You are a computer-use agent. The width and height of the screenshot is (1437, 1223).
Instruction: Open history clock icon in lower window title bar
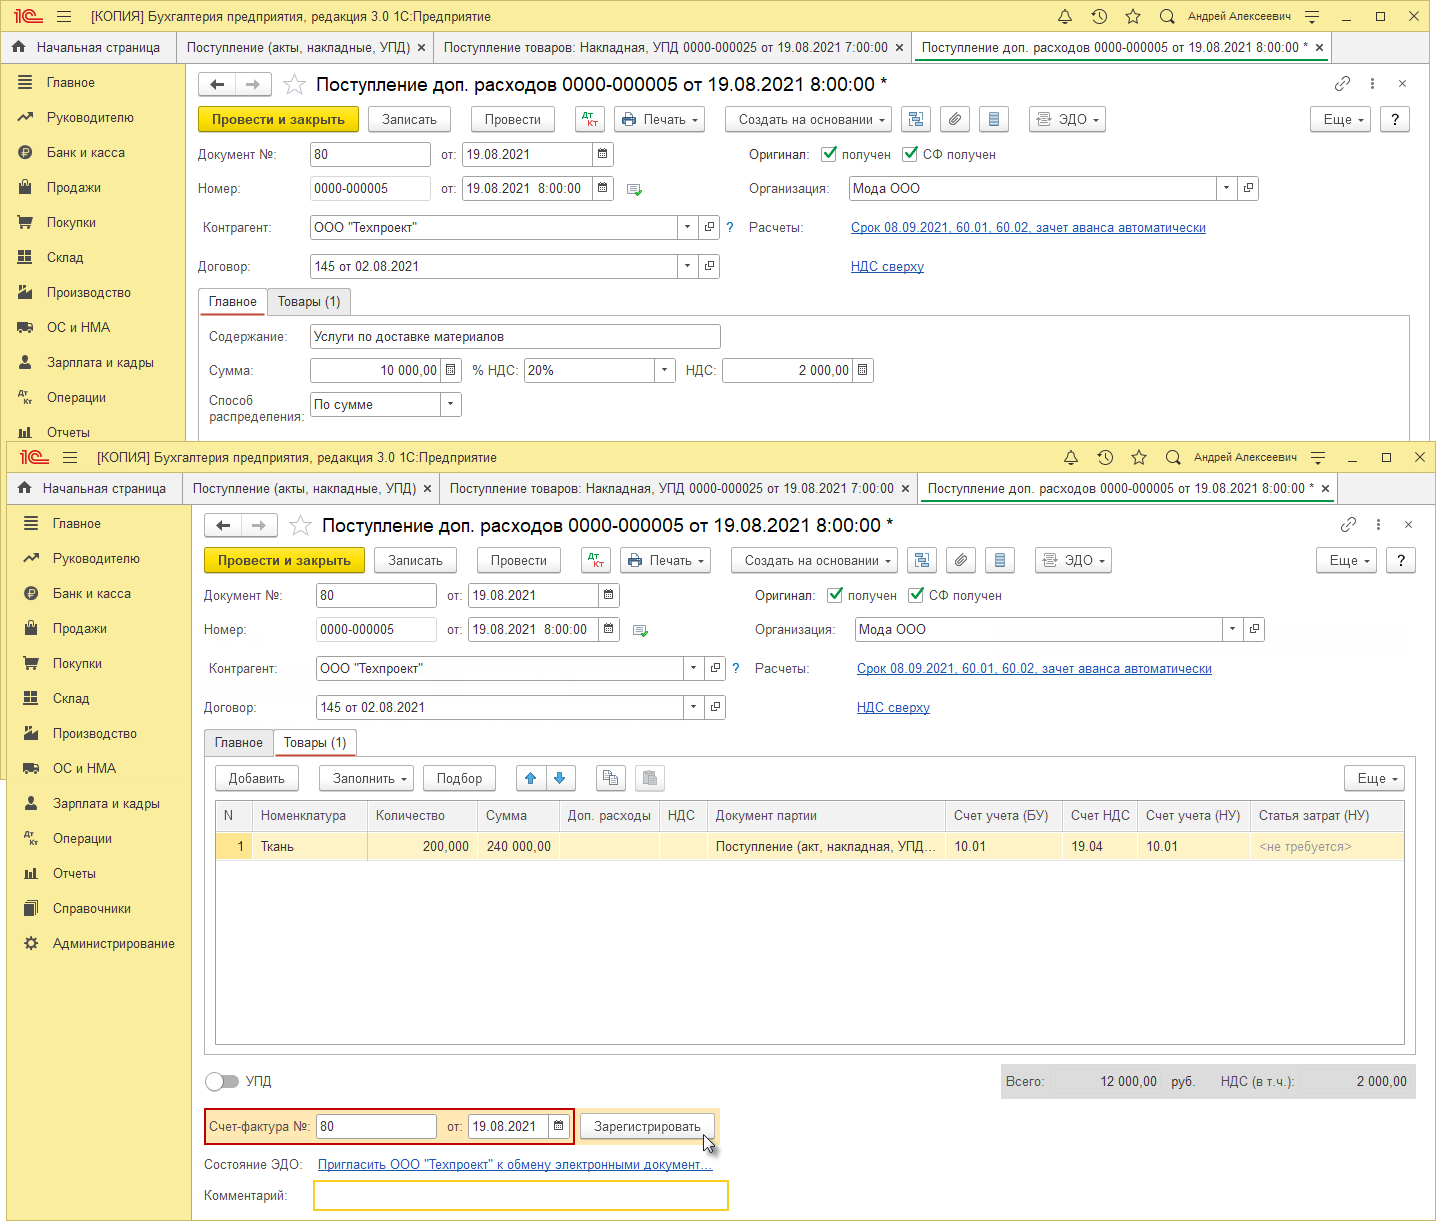(x=1105, y=457)
